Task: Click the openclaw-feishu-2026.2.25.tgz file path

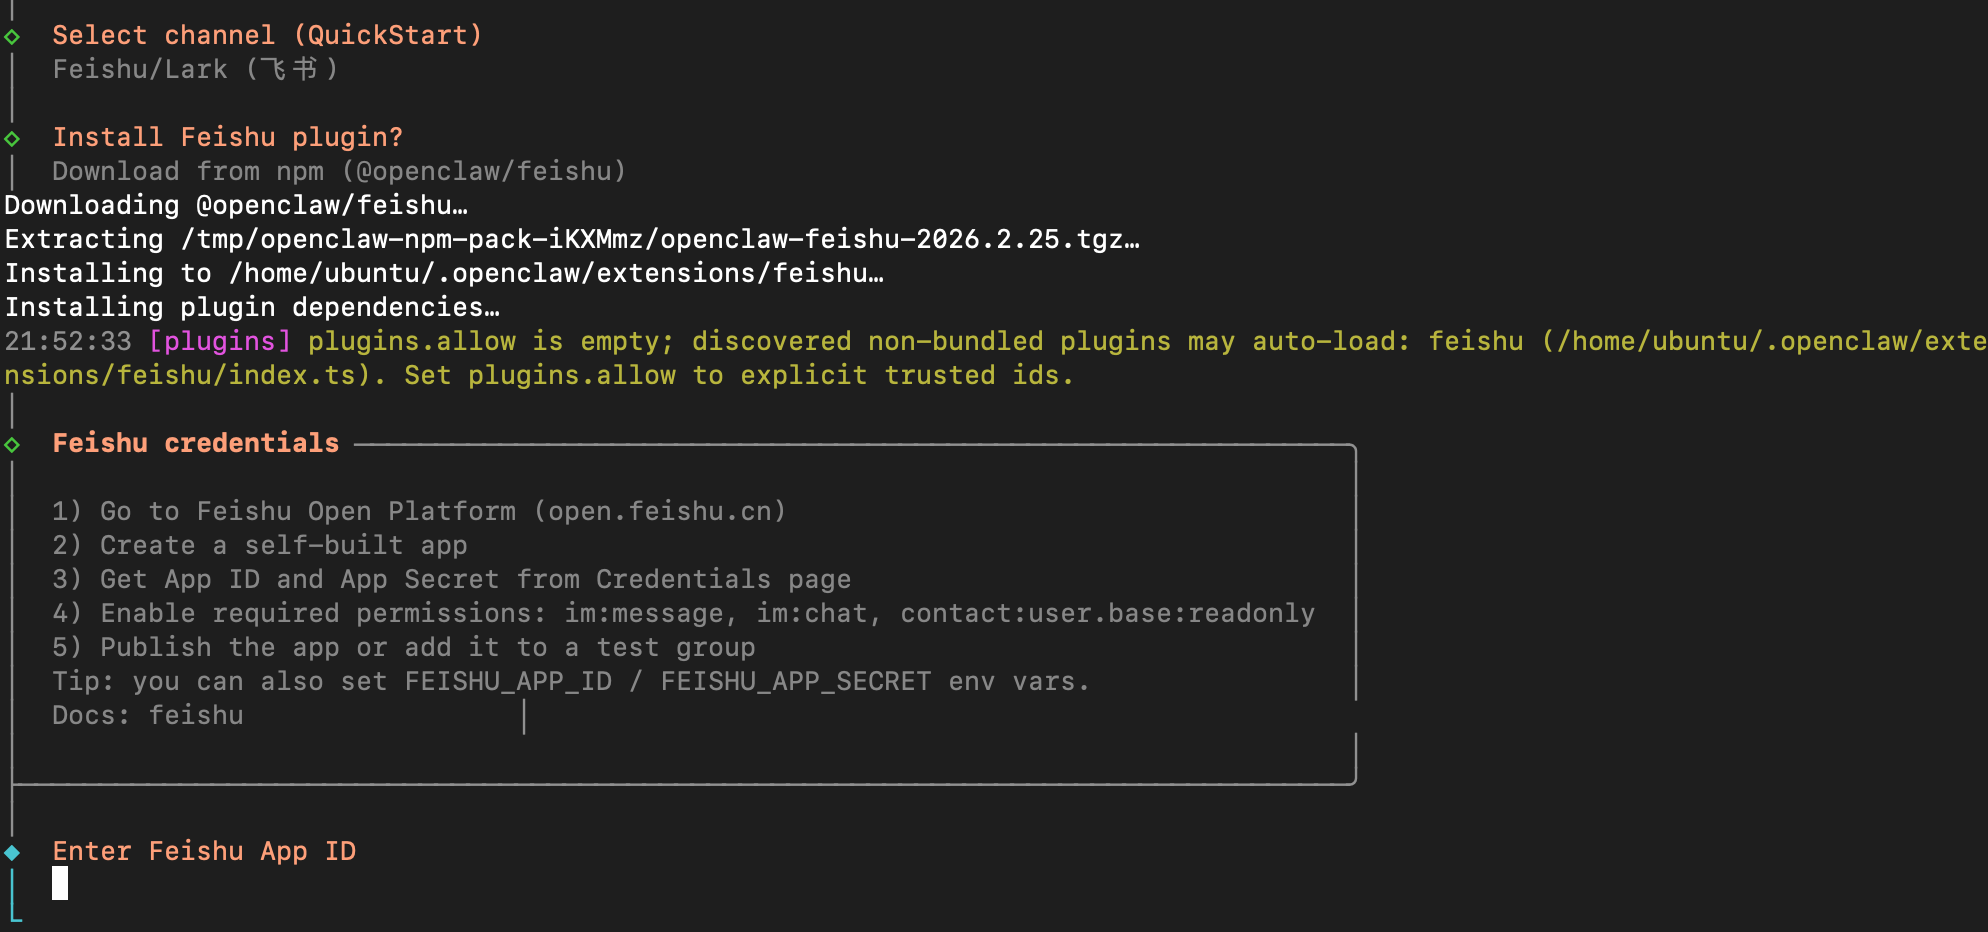Action: [x=660, y=240]
